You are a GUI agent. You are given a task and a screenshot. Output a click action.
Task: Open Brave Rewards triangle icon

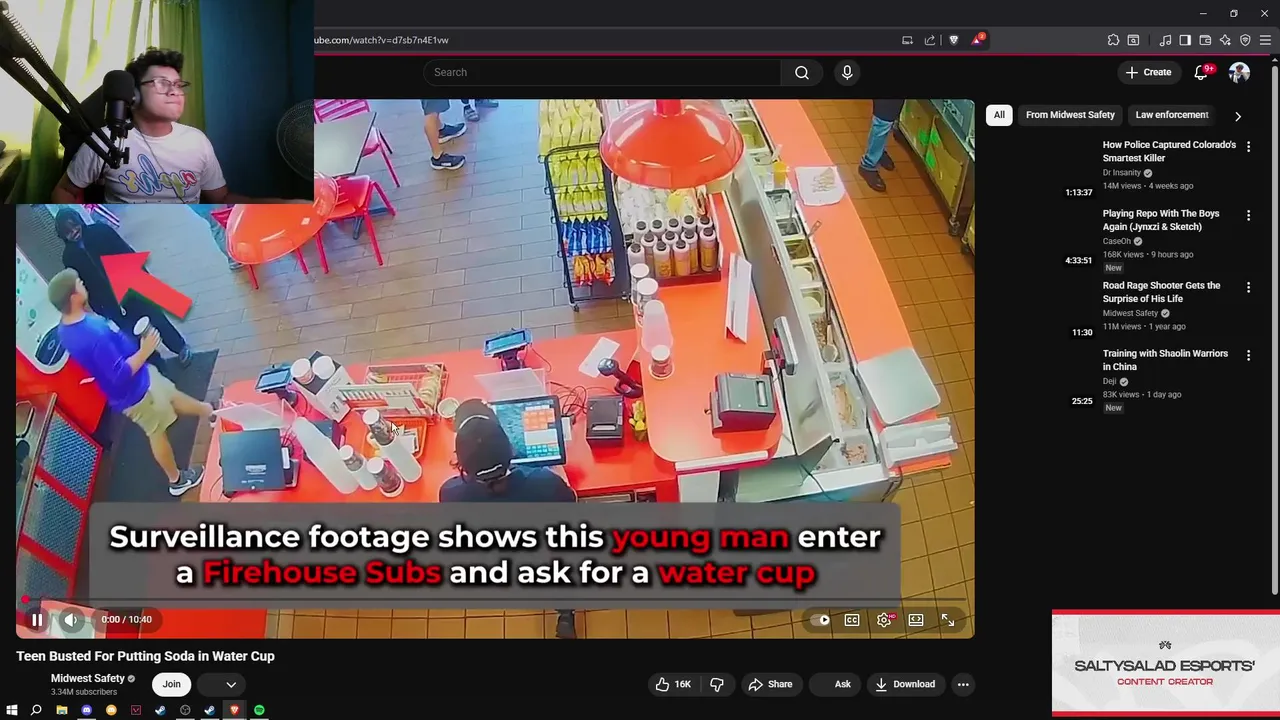click(978, 40)
